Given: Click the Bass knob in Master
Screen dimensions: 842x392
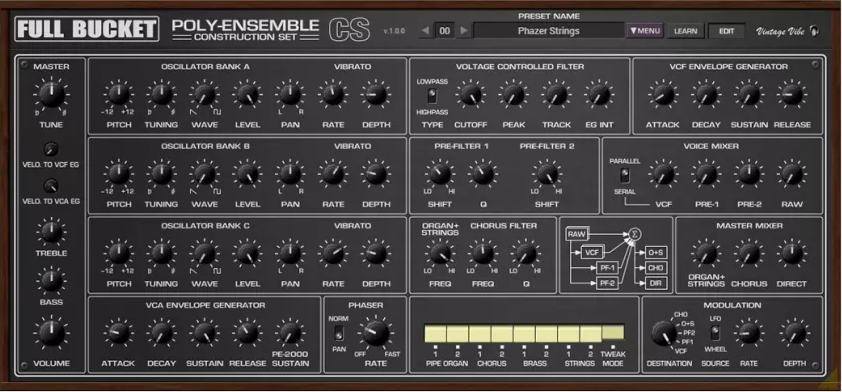Looking at the screenshot, I should pos(51,281).
